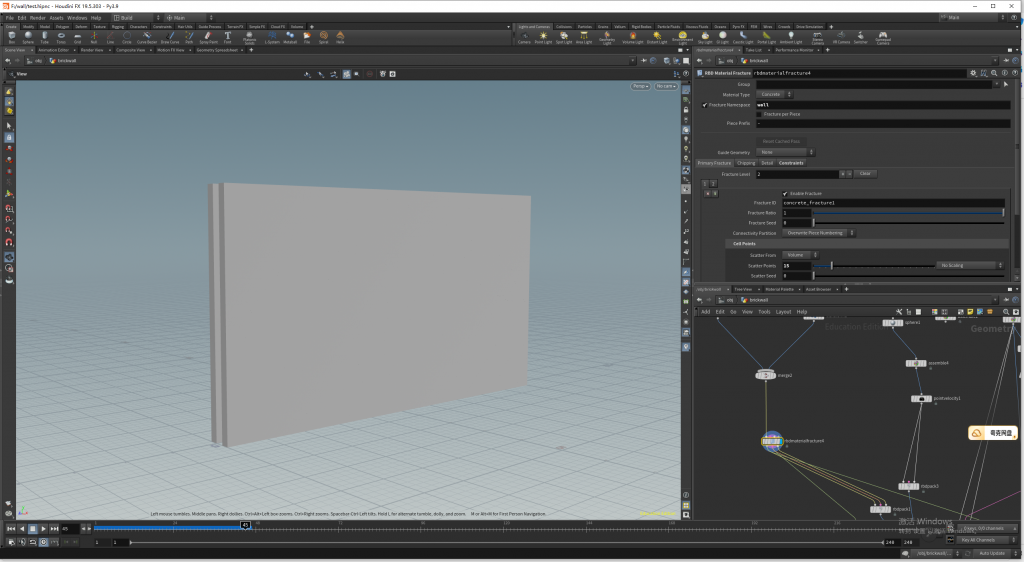Add a Sky Light from the shelf
This screenshot has width=1024, height=562.
coord(705,37)
